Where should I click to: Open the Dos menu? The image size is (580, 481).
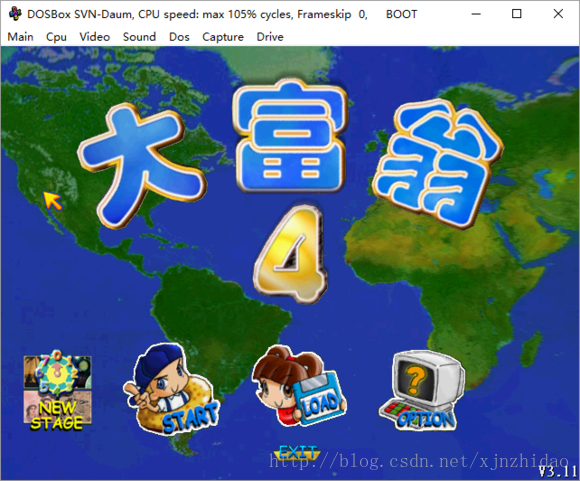[179, 37]
